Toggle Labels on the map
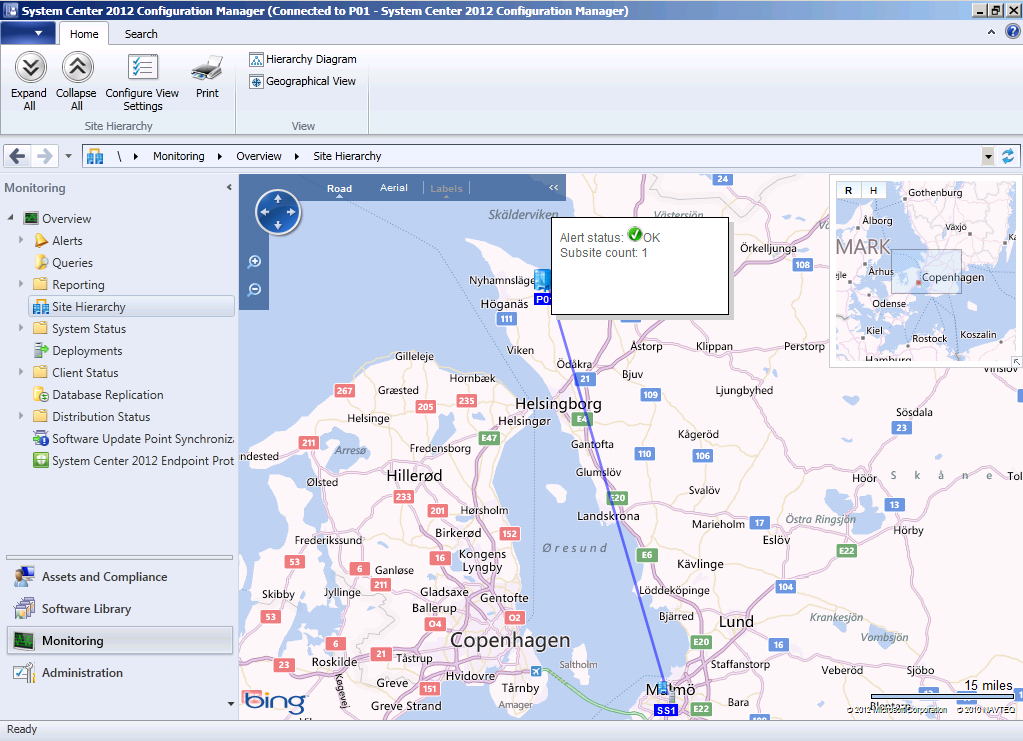Image resolution: width=1023 pixels, height=741 pixels. tap(446, 189)
